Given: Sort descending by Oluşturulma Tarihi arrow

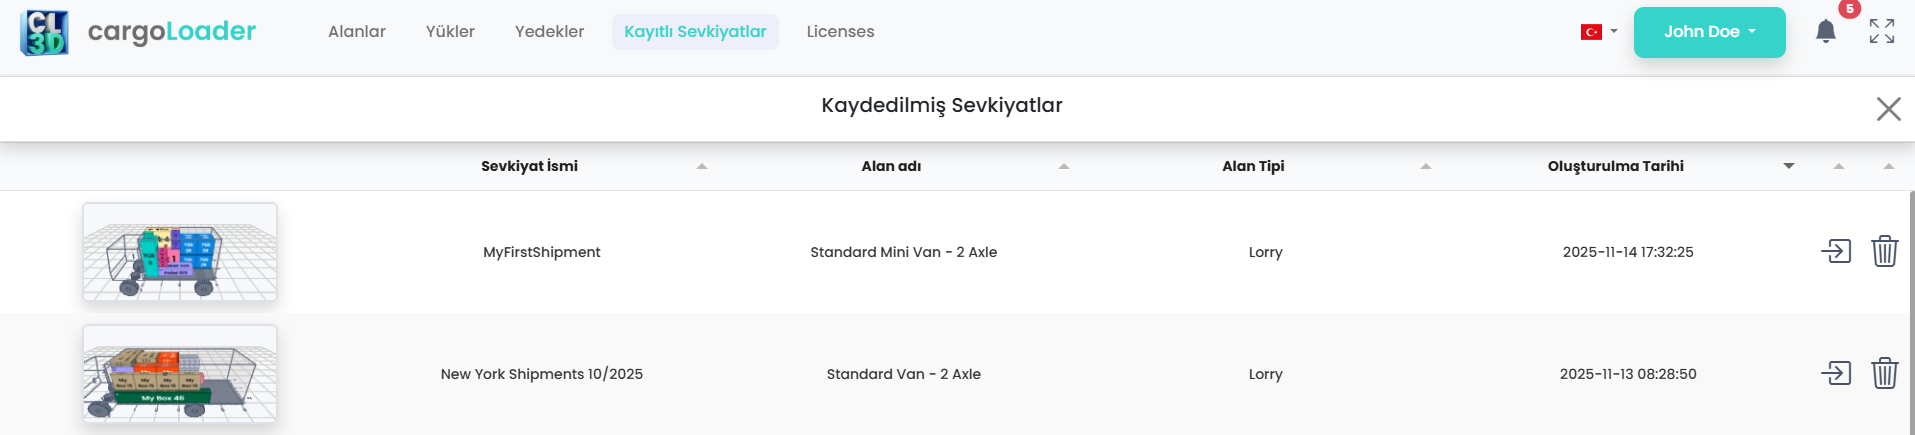Looking at the screenshot, I should [x=1789, y=166].
